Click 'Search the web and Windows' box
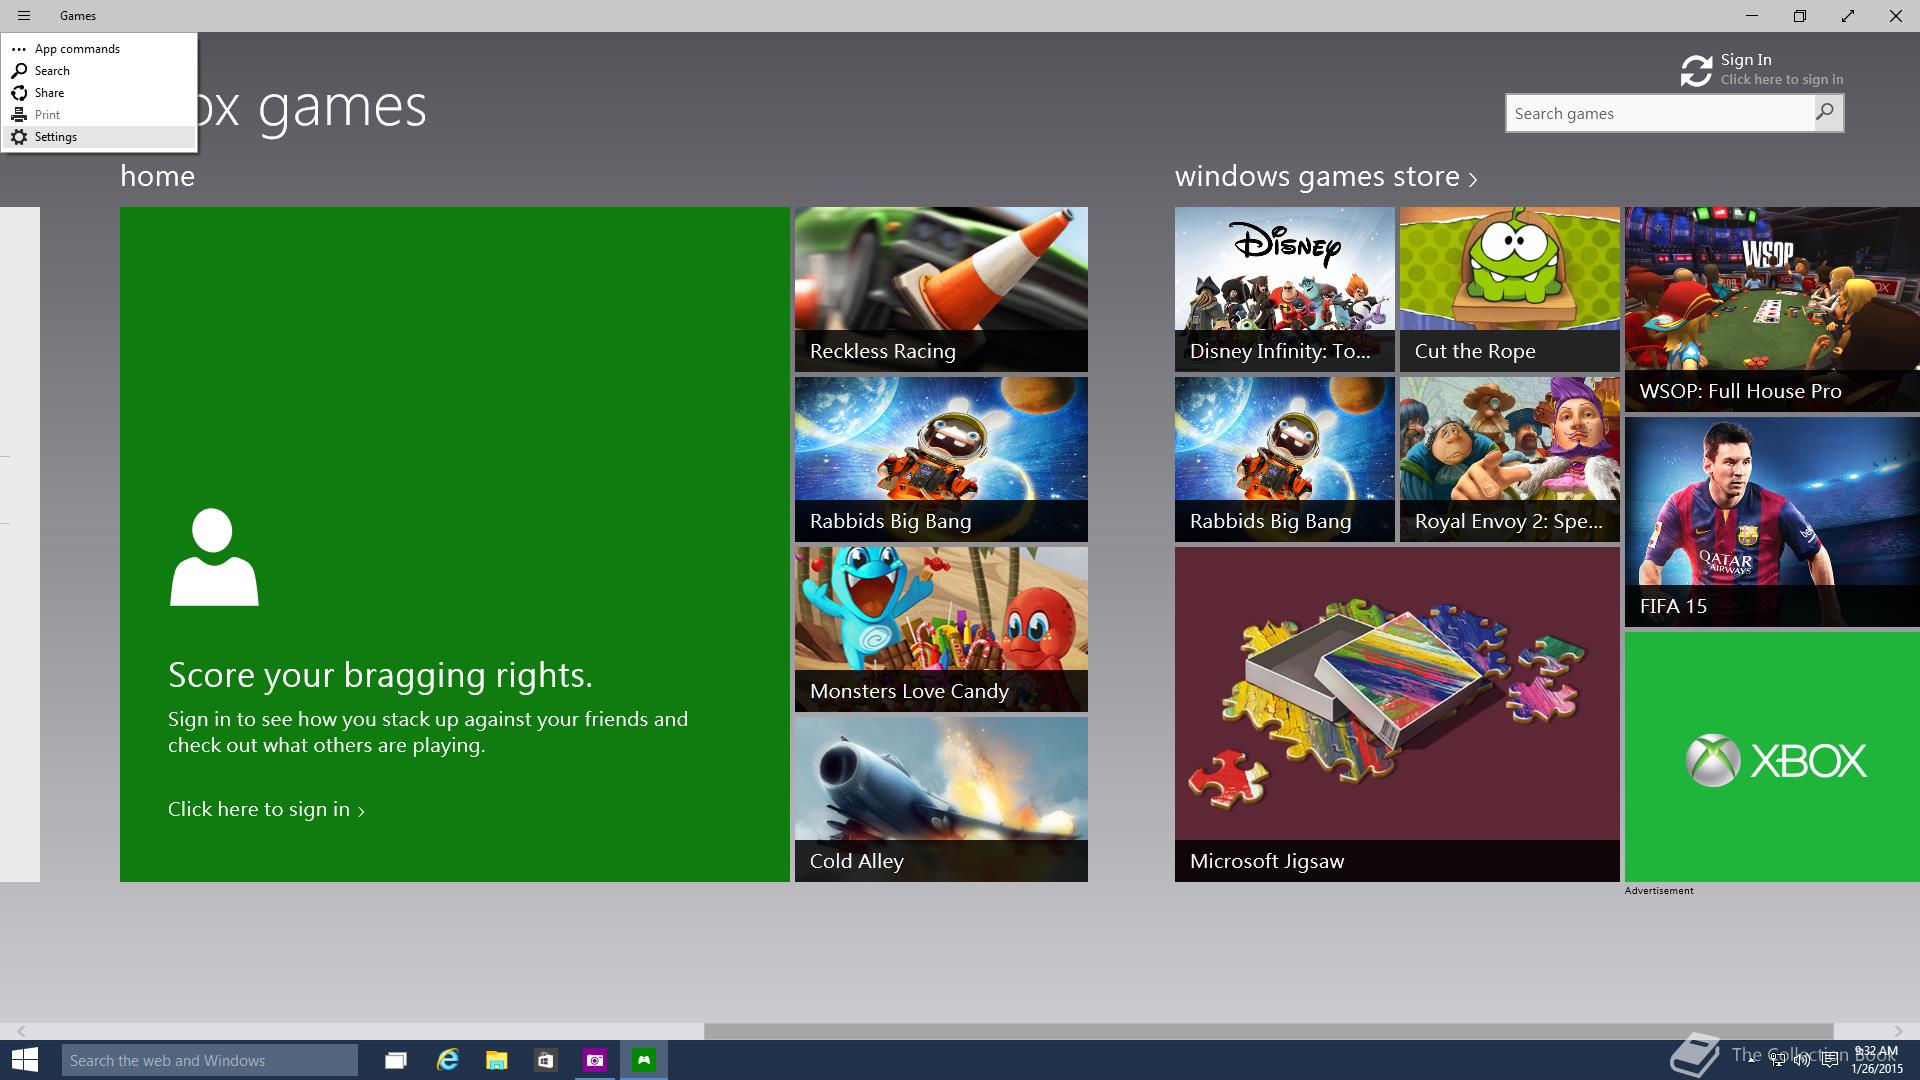Viewport: 1920px width, 1080px height. click(210, 1060)
